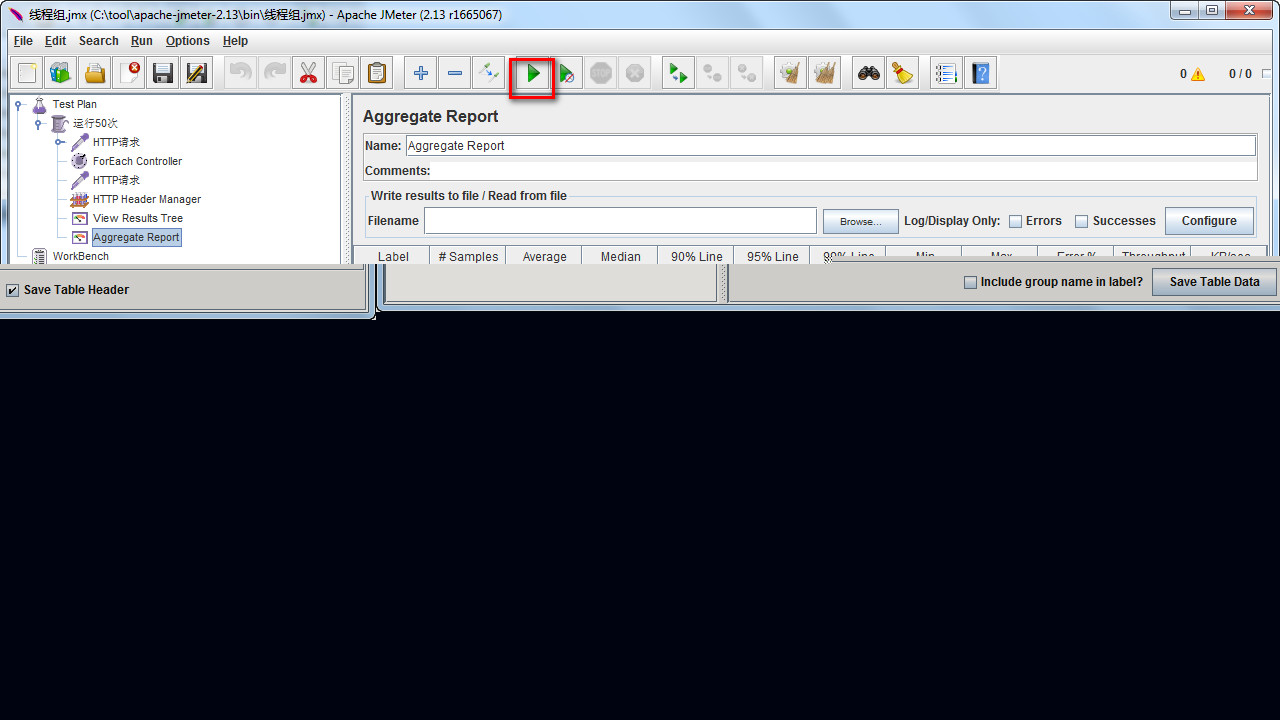Viewport: 1280px width, 720px height.
Task: Click the # Samples column header
Action: tap(468, 256)
